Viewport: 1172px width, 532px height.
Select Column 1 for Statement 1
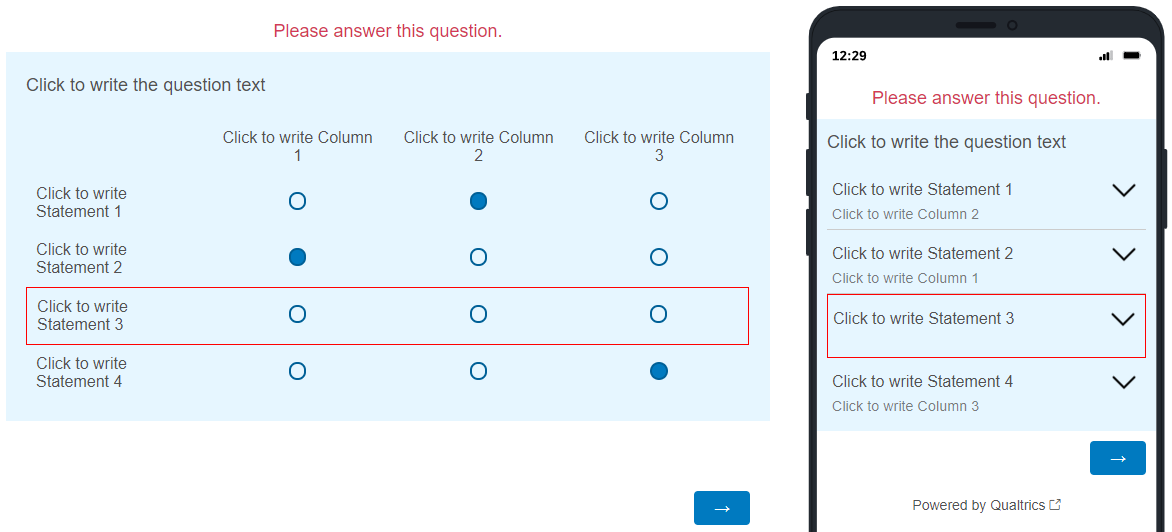297,201
